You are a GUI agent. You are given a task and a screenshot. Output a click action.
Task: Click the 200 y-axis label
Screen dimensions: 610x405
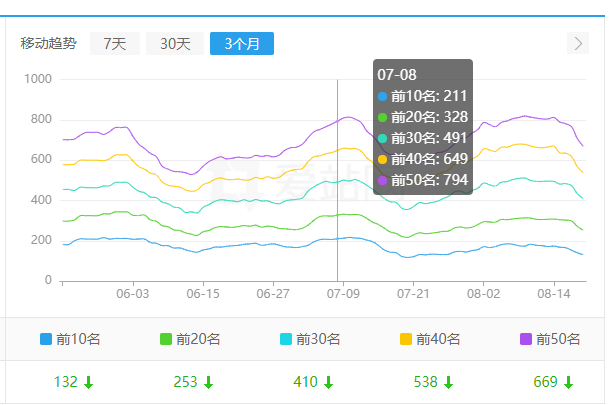pyautogui.click(x=41, y=240)
